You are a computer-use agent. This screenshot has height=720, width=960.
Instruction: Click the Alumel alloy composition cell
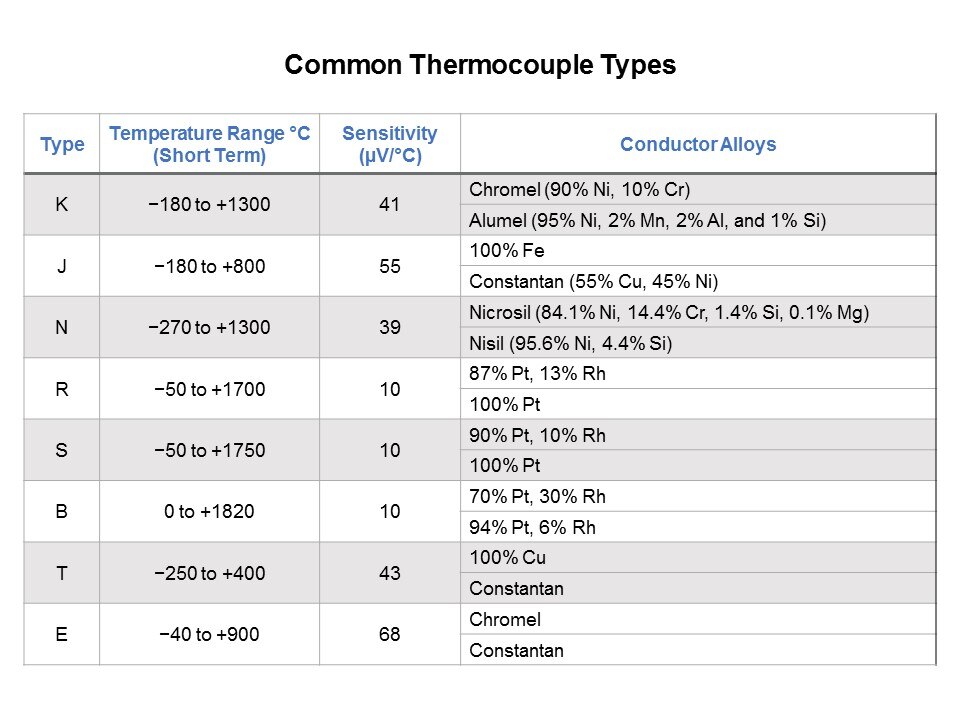pos(698,221)
